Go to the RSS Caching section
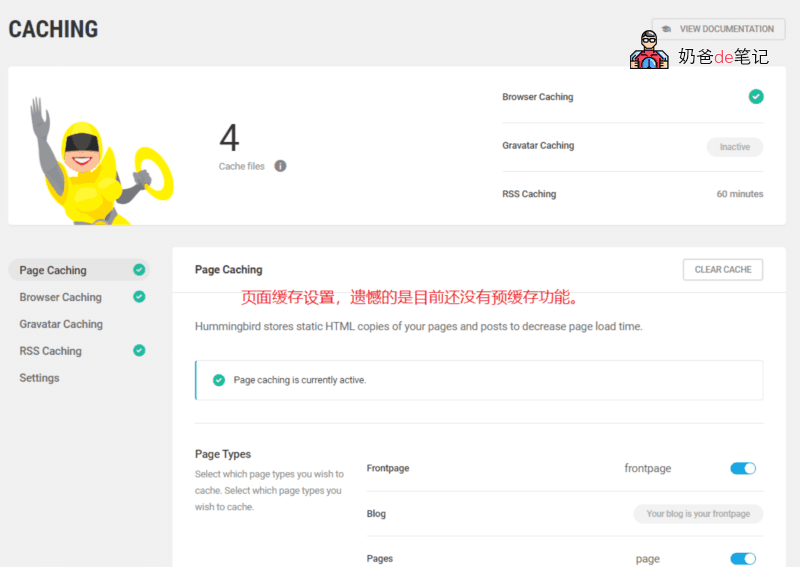Screen dimensions: 800x567 (x=50, y=351)
